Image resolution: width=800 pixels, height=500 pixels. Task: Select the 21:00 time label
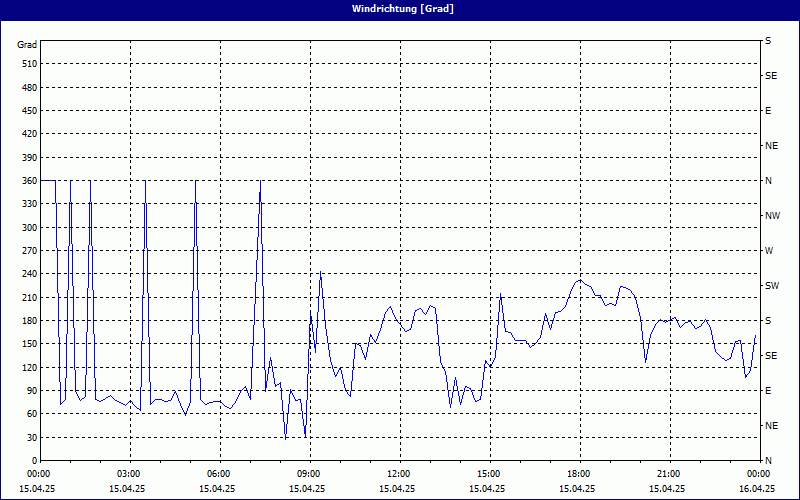(668, 474)
